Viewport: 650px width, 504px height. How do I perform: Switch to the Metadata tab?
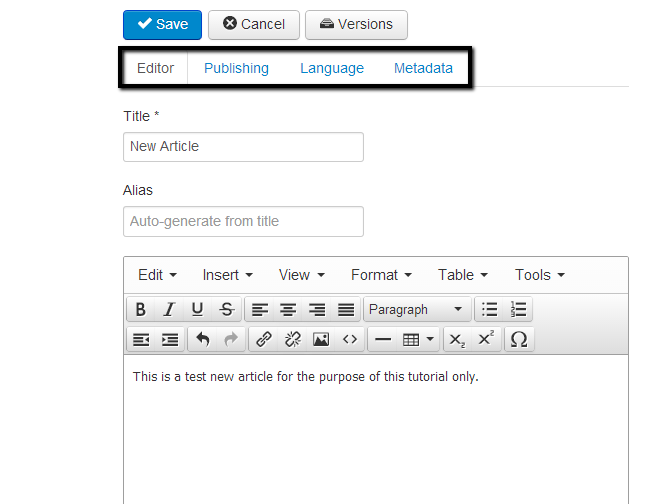pos(423,69)
